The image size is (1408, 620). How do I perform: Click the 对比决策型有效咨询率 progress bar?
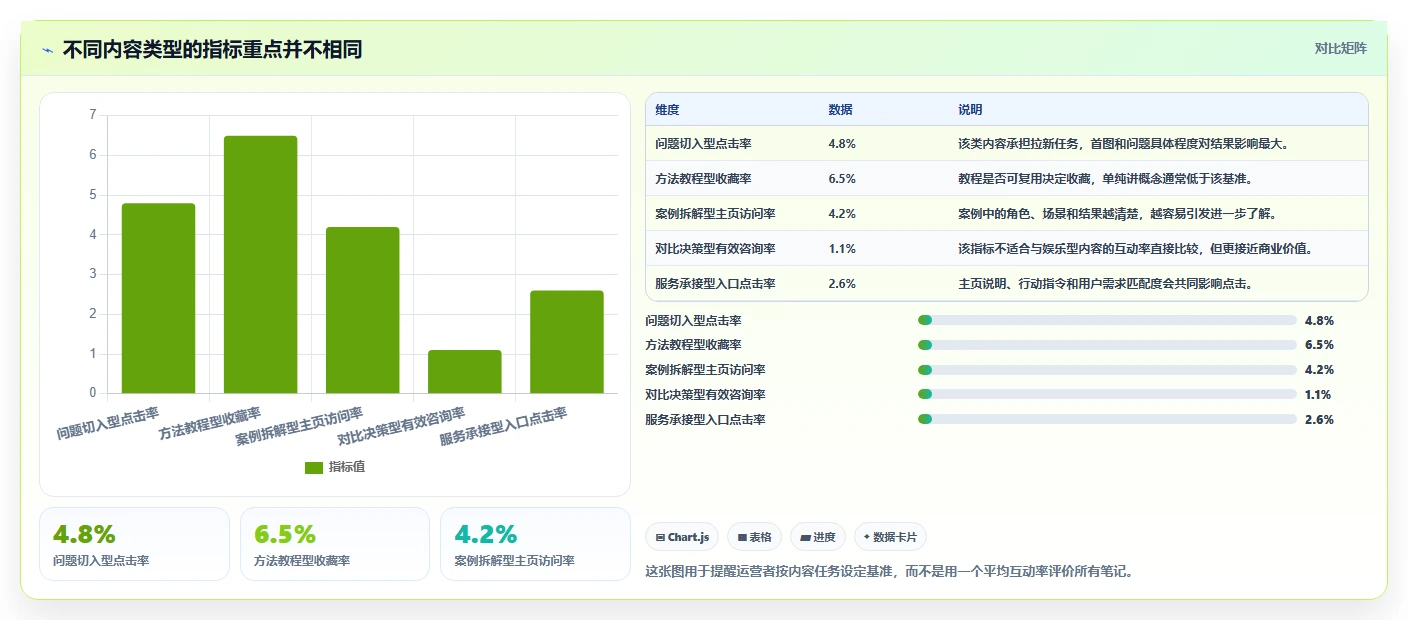[x=1107, y=395]
